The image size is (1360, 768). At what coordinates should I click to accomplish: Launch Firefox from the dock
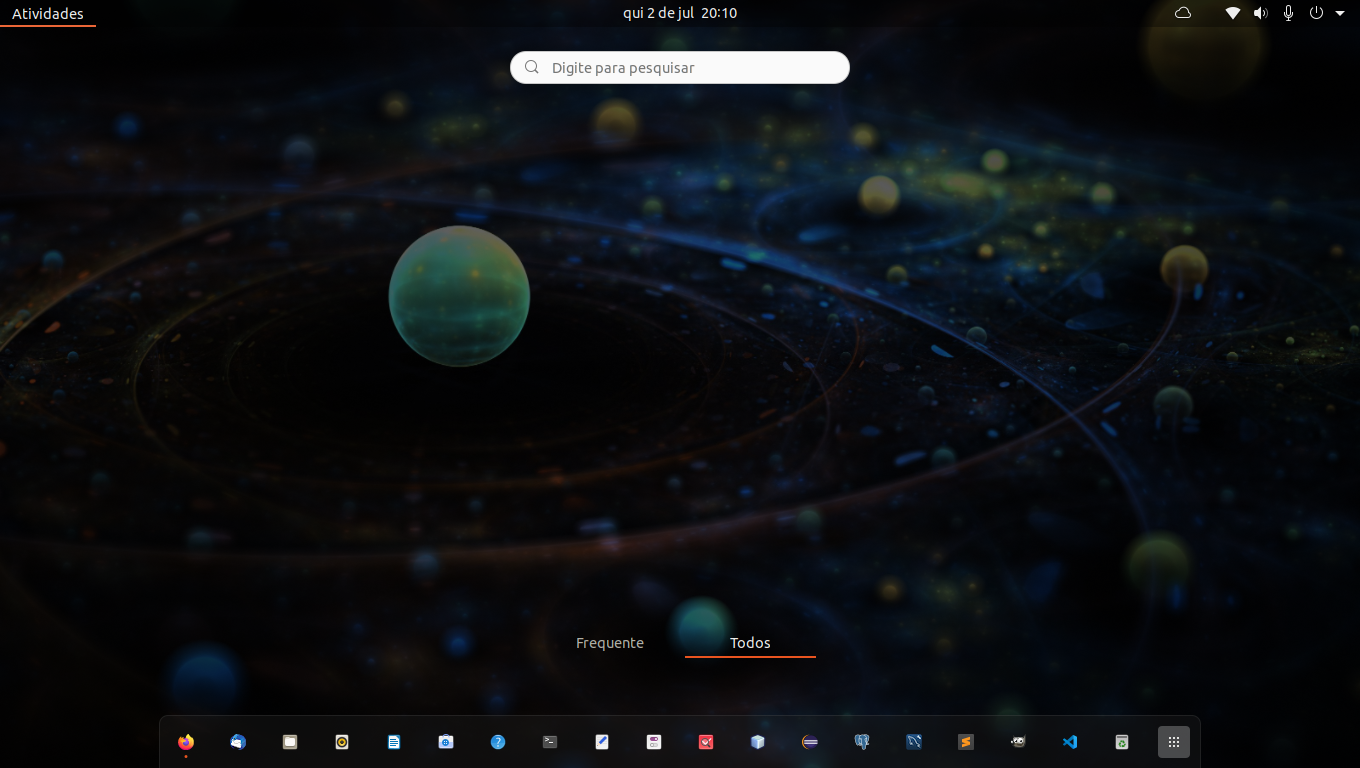coord(186,742)
